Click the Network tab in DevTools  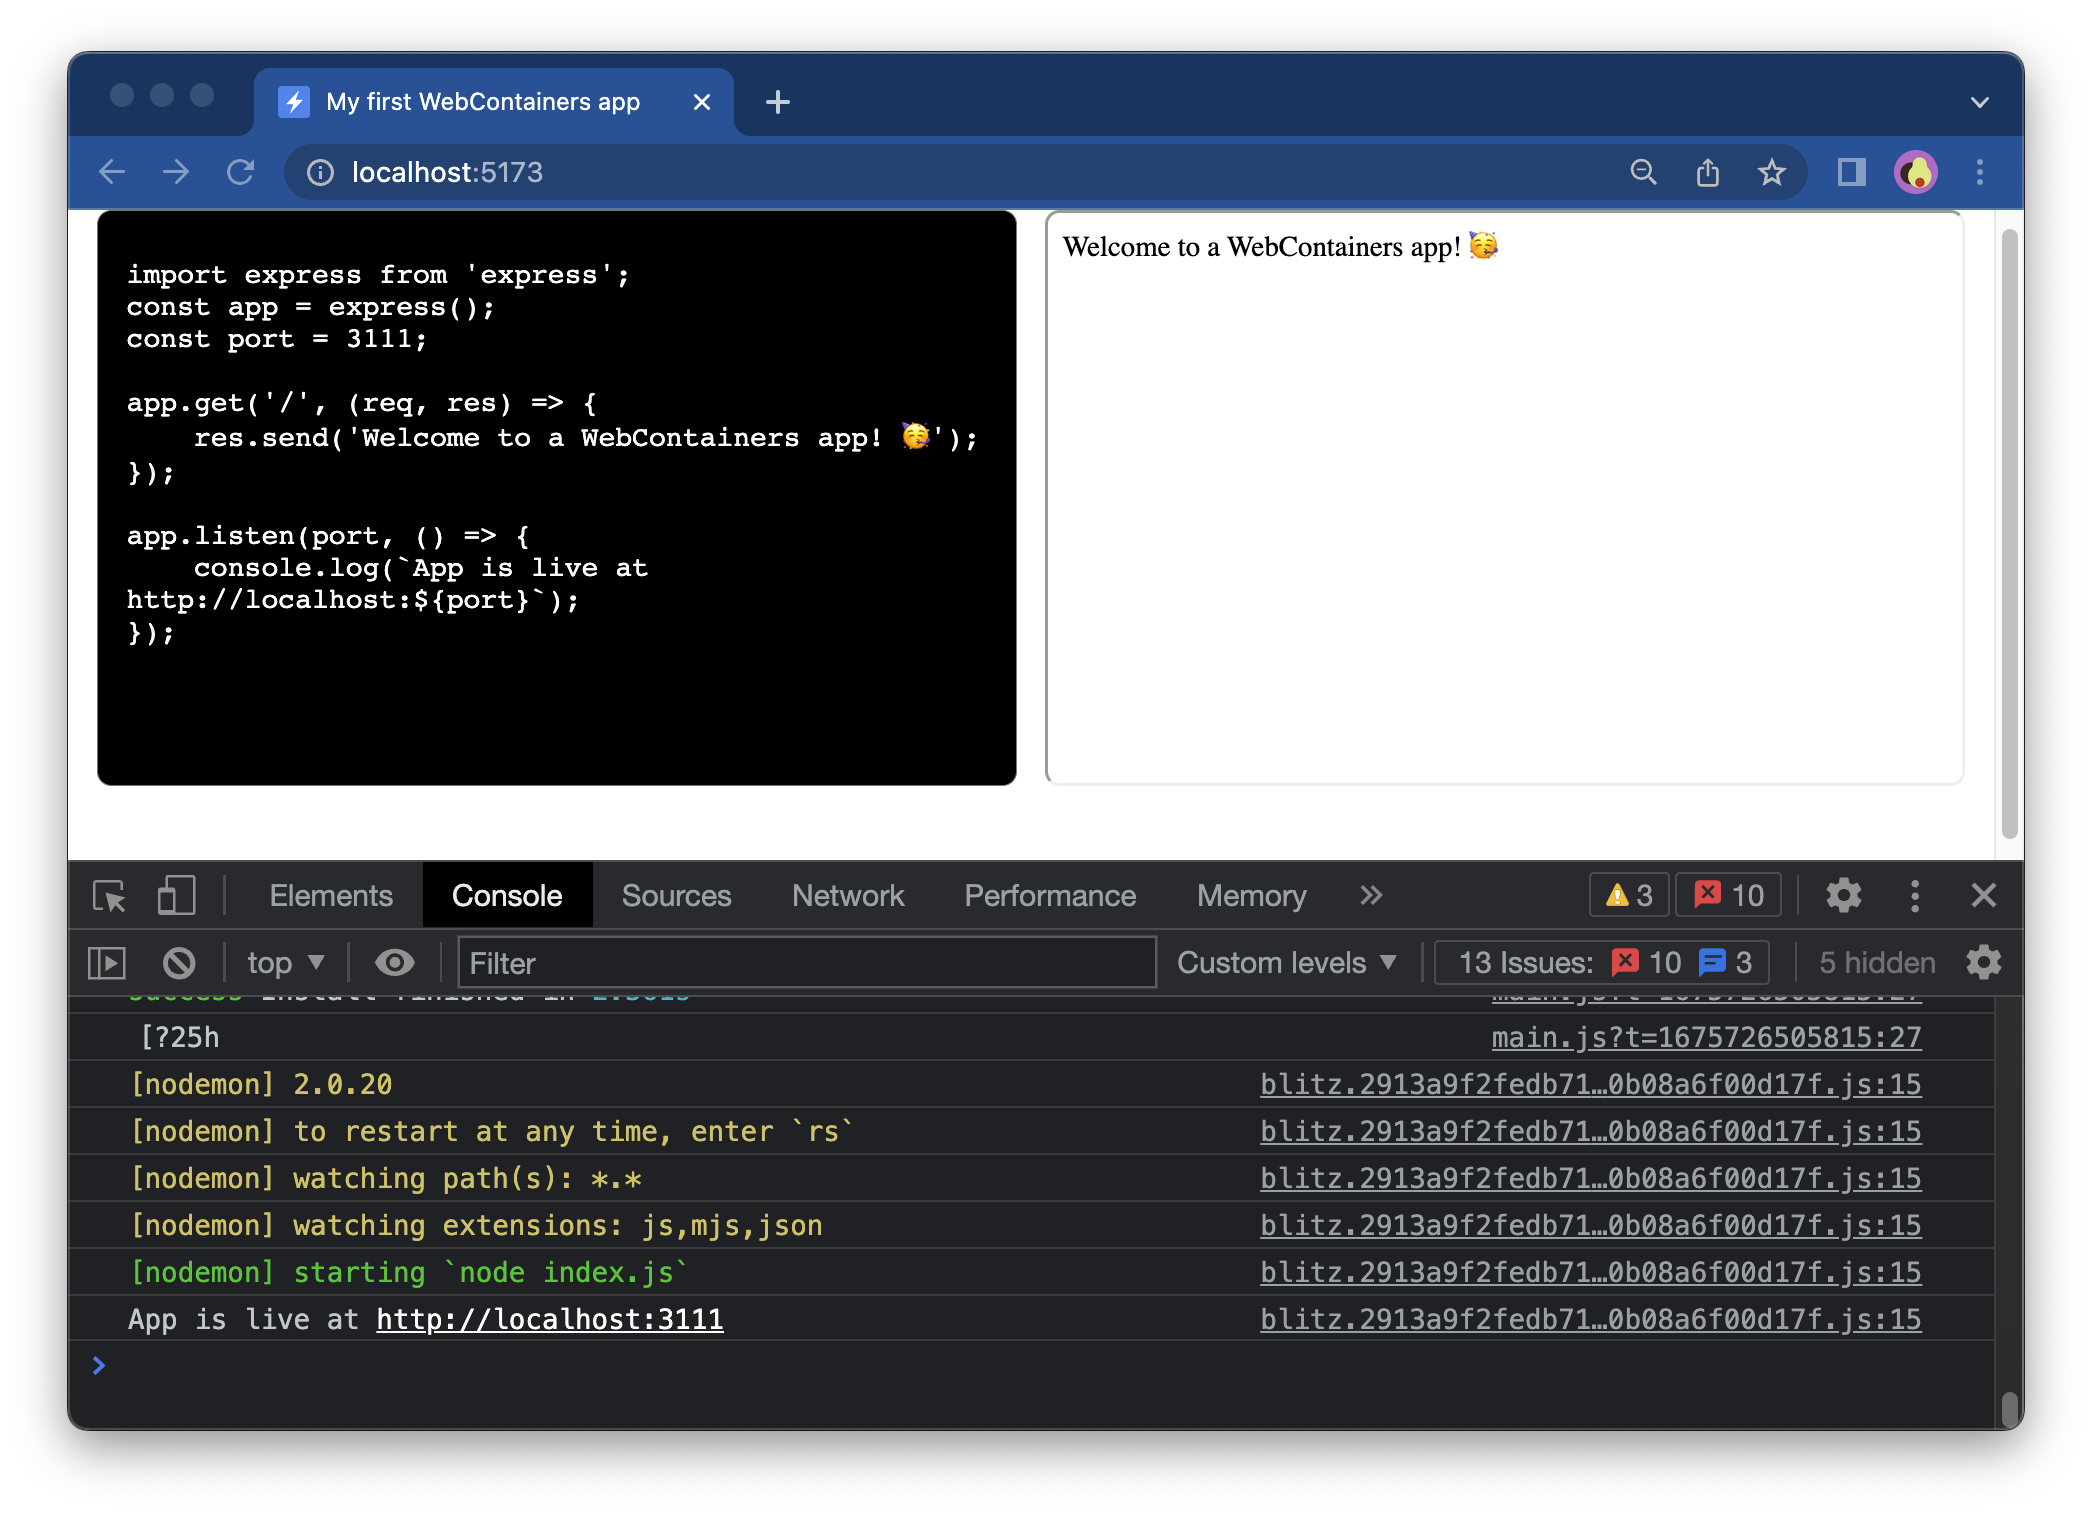[846, 895]
